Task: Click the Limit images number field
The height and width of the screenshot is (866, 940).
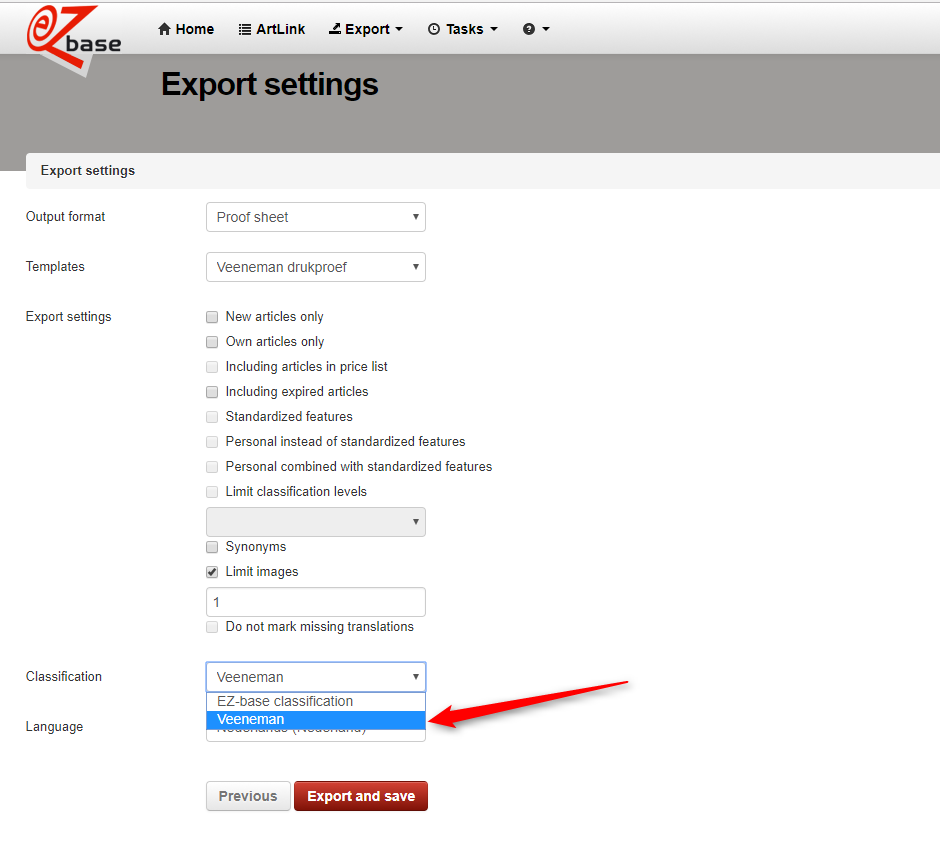Action: pyautogui.click(x=316, y=602)
